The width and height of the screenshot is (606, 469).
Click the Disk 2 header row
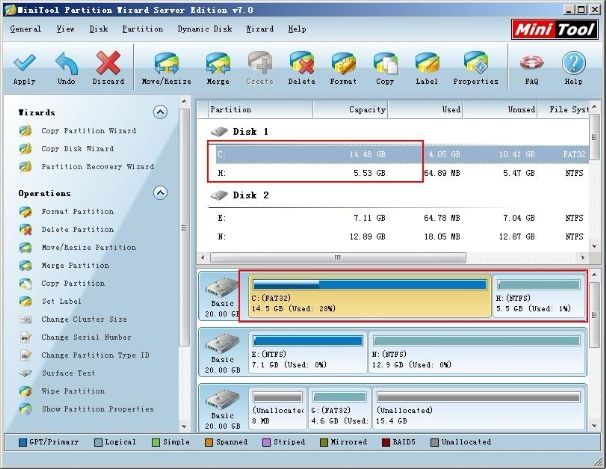(240, 195)
